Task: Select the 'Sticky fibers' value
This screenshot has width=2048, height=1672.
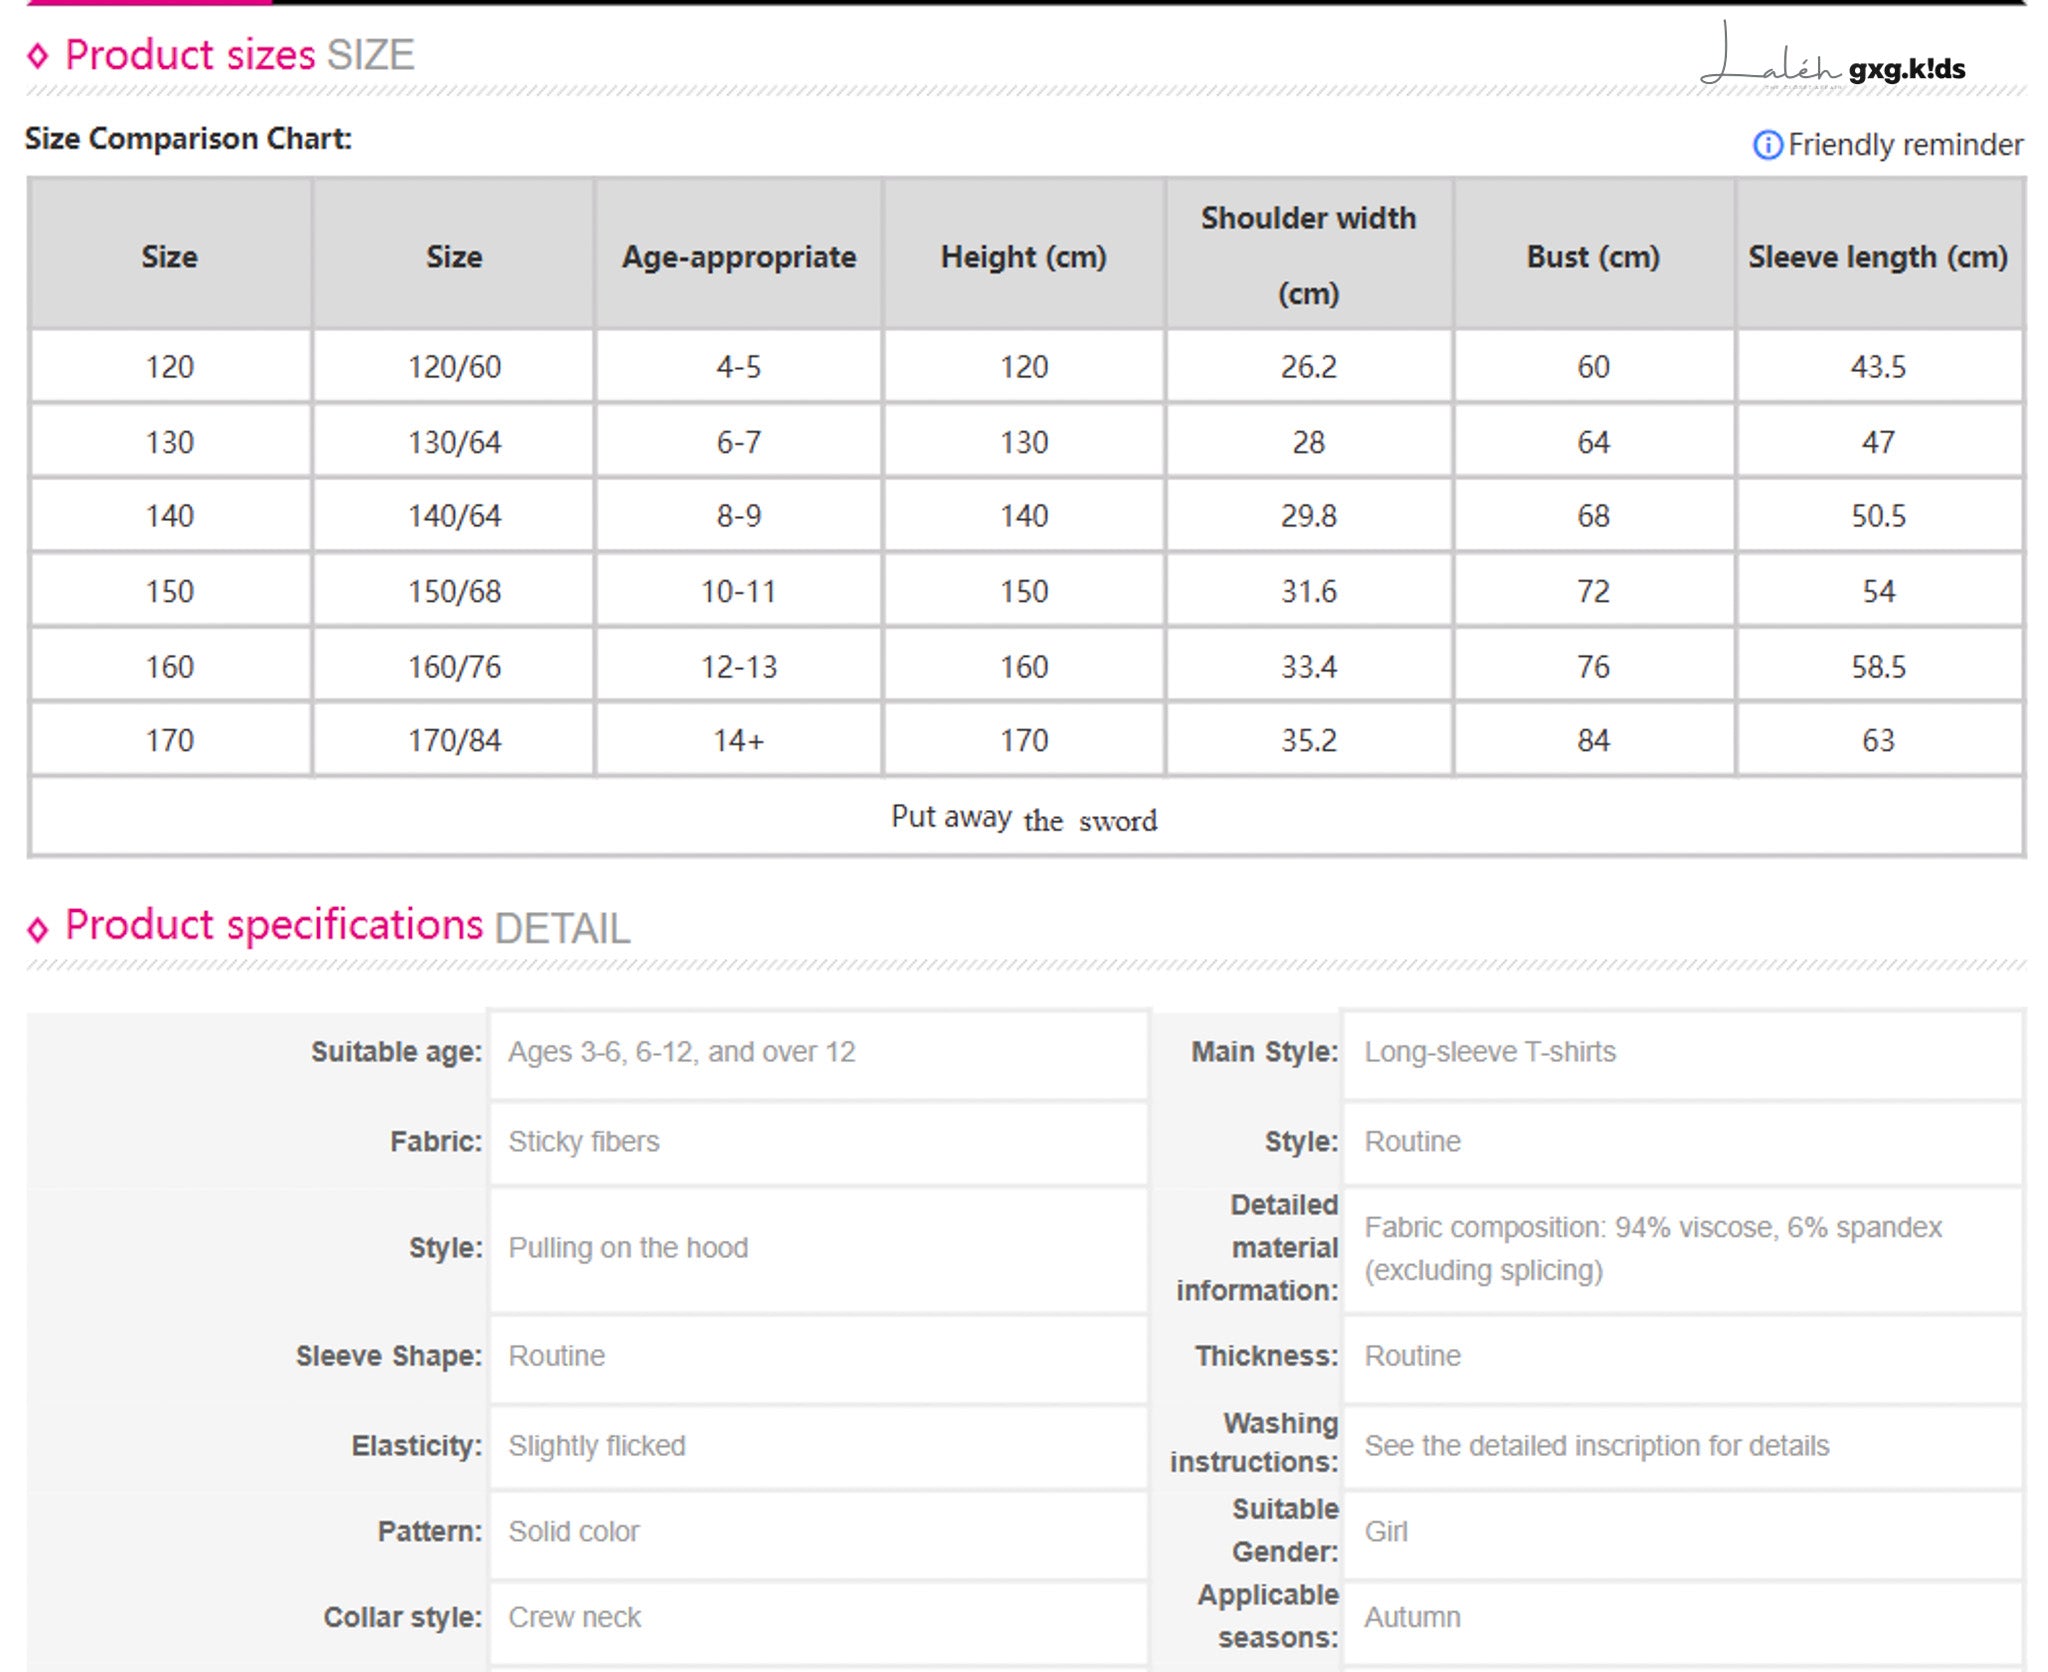Action: tap(584, 1142)
